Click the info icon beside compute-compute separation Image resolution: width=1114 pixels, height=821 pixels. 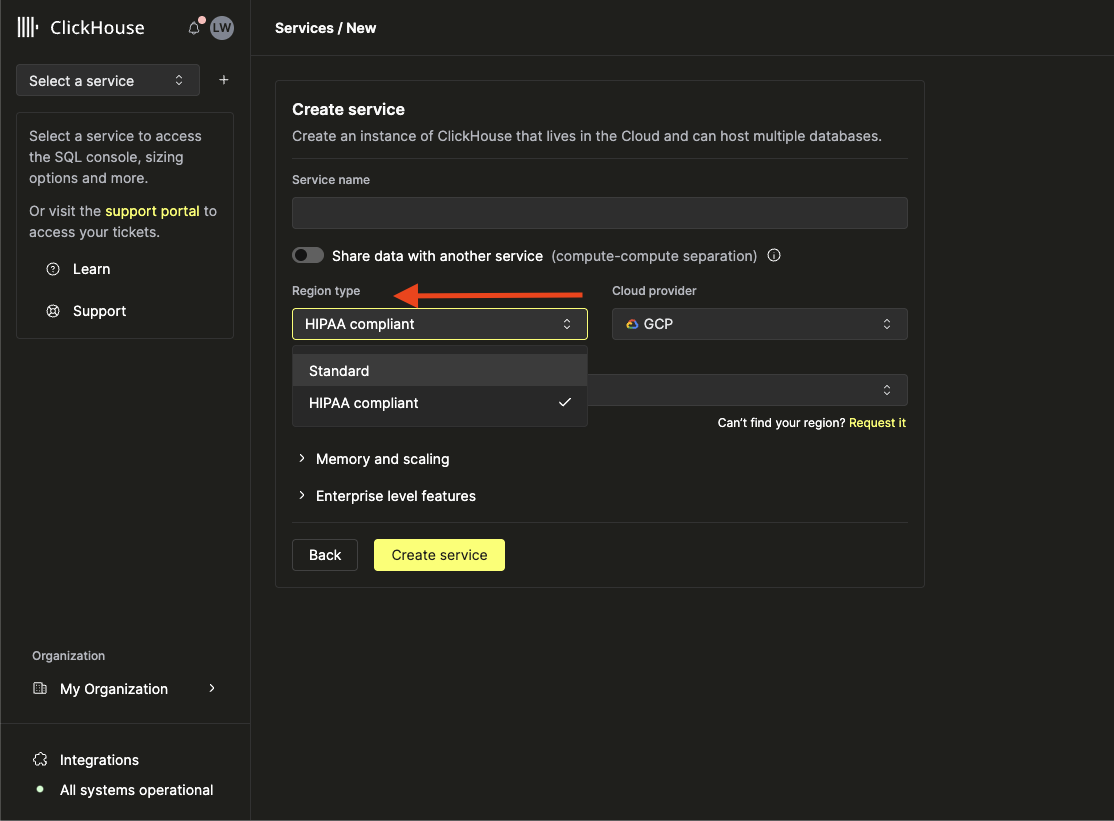click(x=774, y=255)
